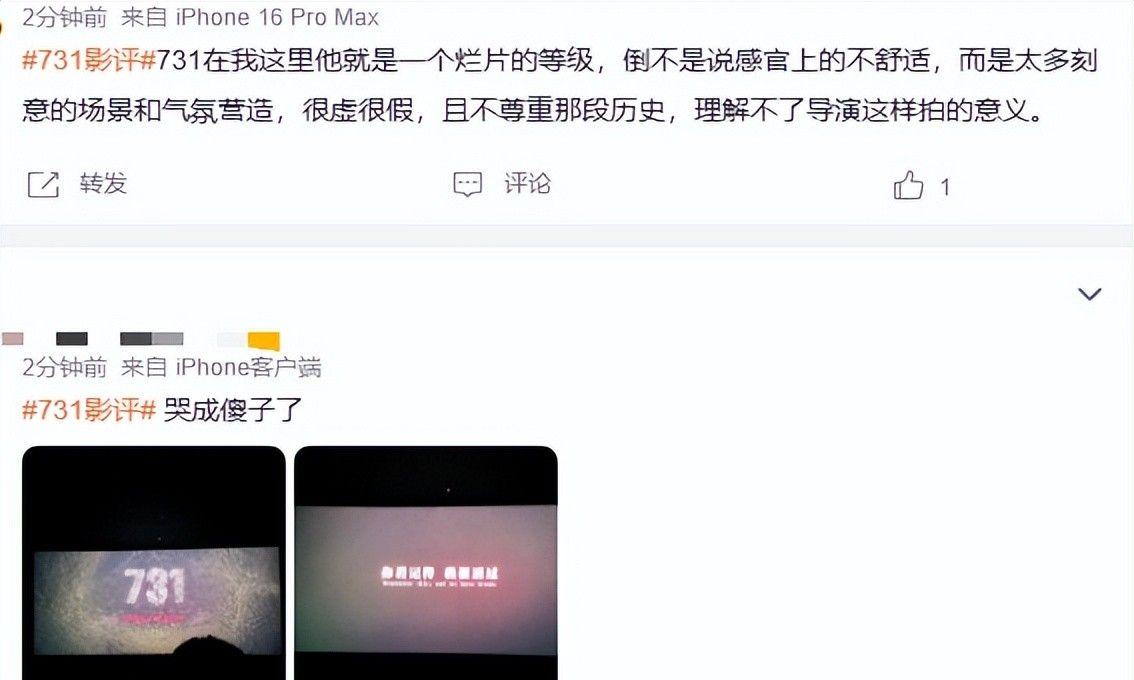Screen dimensions: 1134x680
Task: Click the 2分钟前 timestamp of first post
Action: coord(64,17)
